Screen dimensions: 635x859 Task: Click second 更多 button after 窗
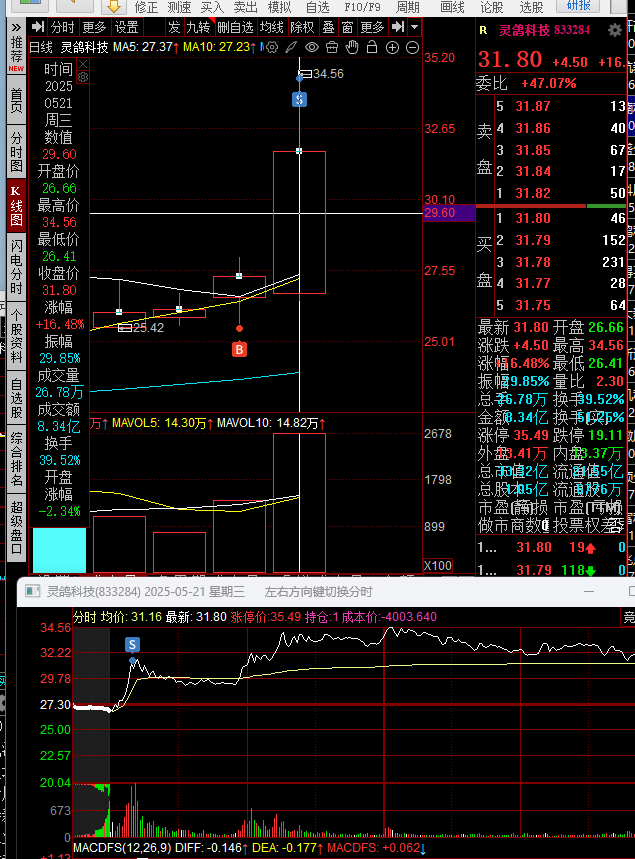373,27
